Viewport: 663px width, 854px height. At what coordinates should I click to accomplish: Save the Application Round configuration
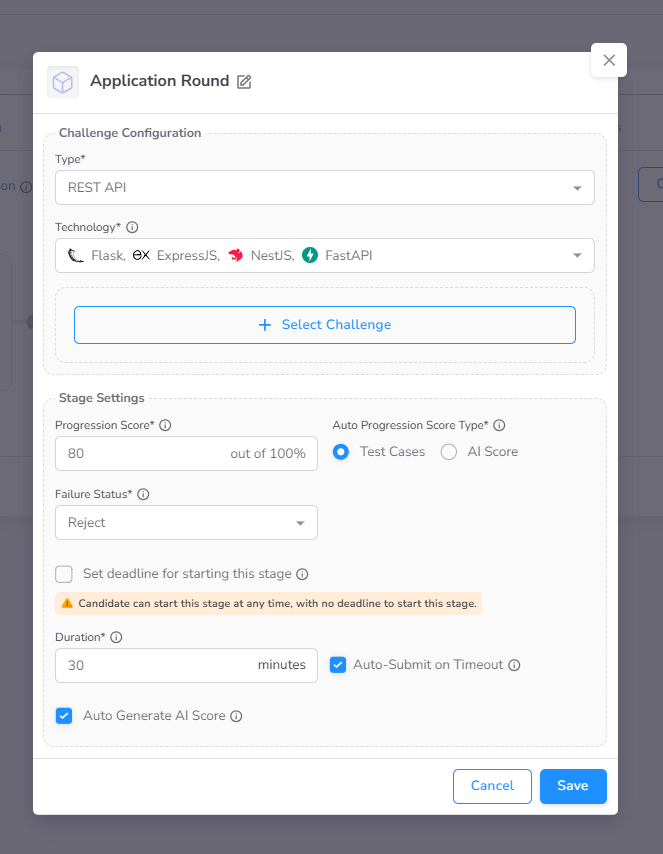[x=573, y=786]
